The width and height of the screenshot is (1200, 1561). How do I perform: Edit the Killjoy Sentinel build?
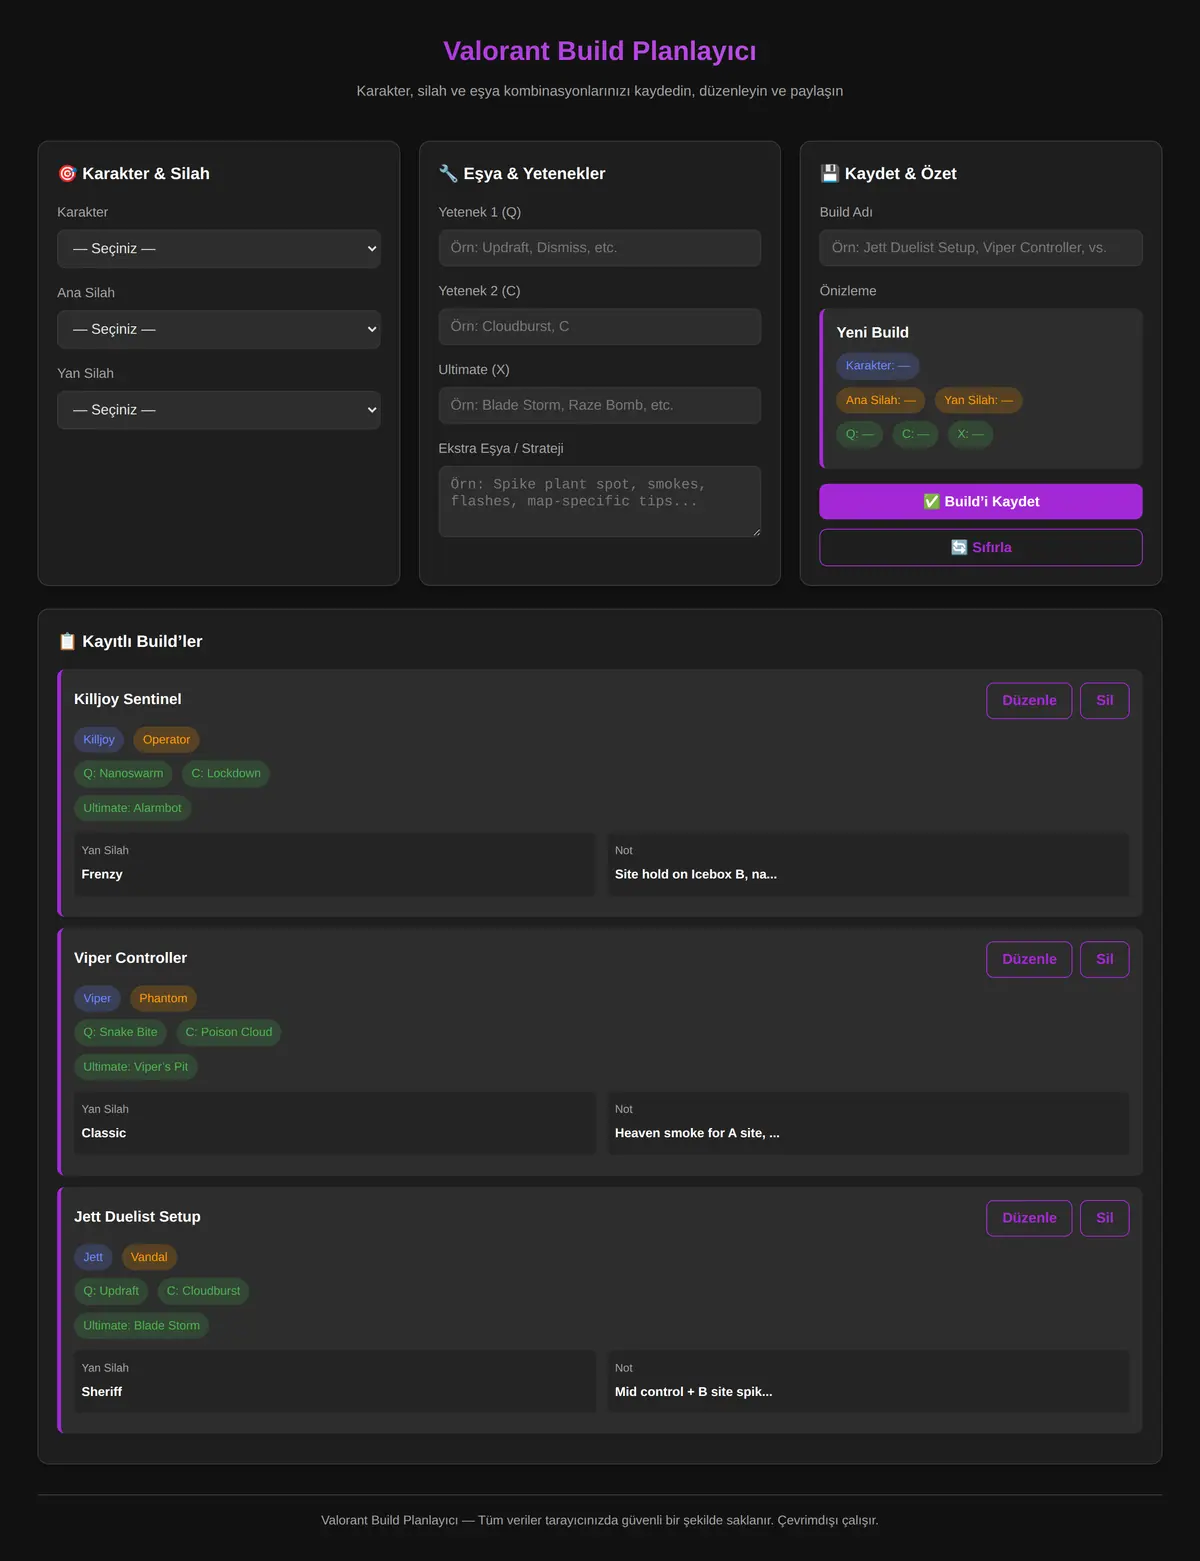[1029, 700]
